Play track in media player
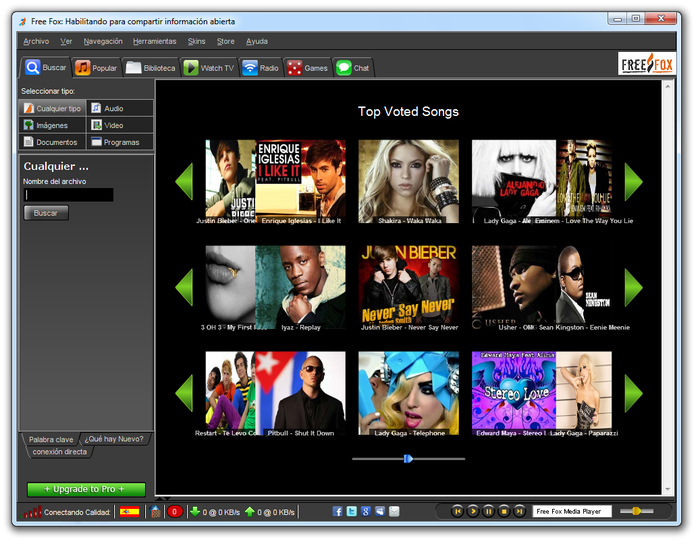 [473, 511]
